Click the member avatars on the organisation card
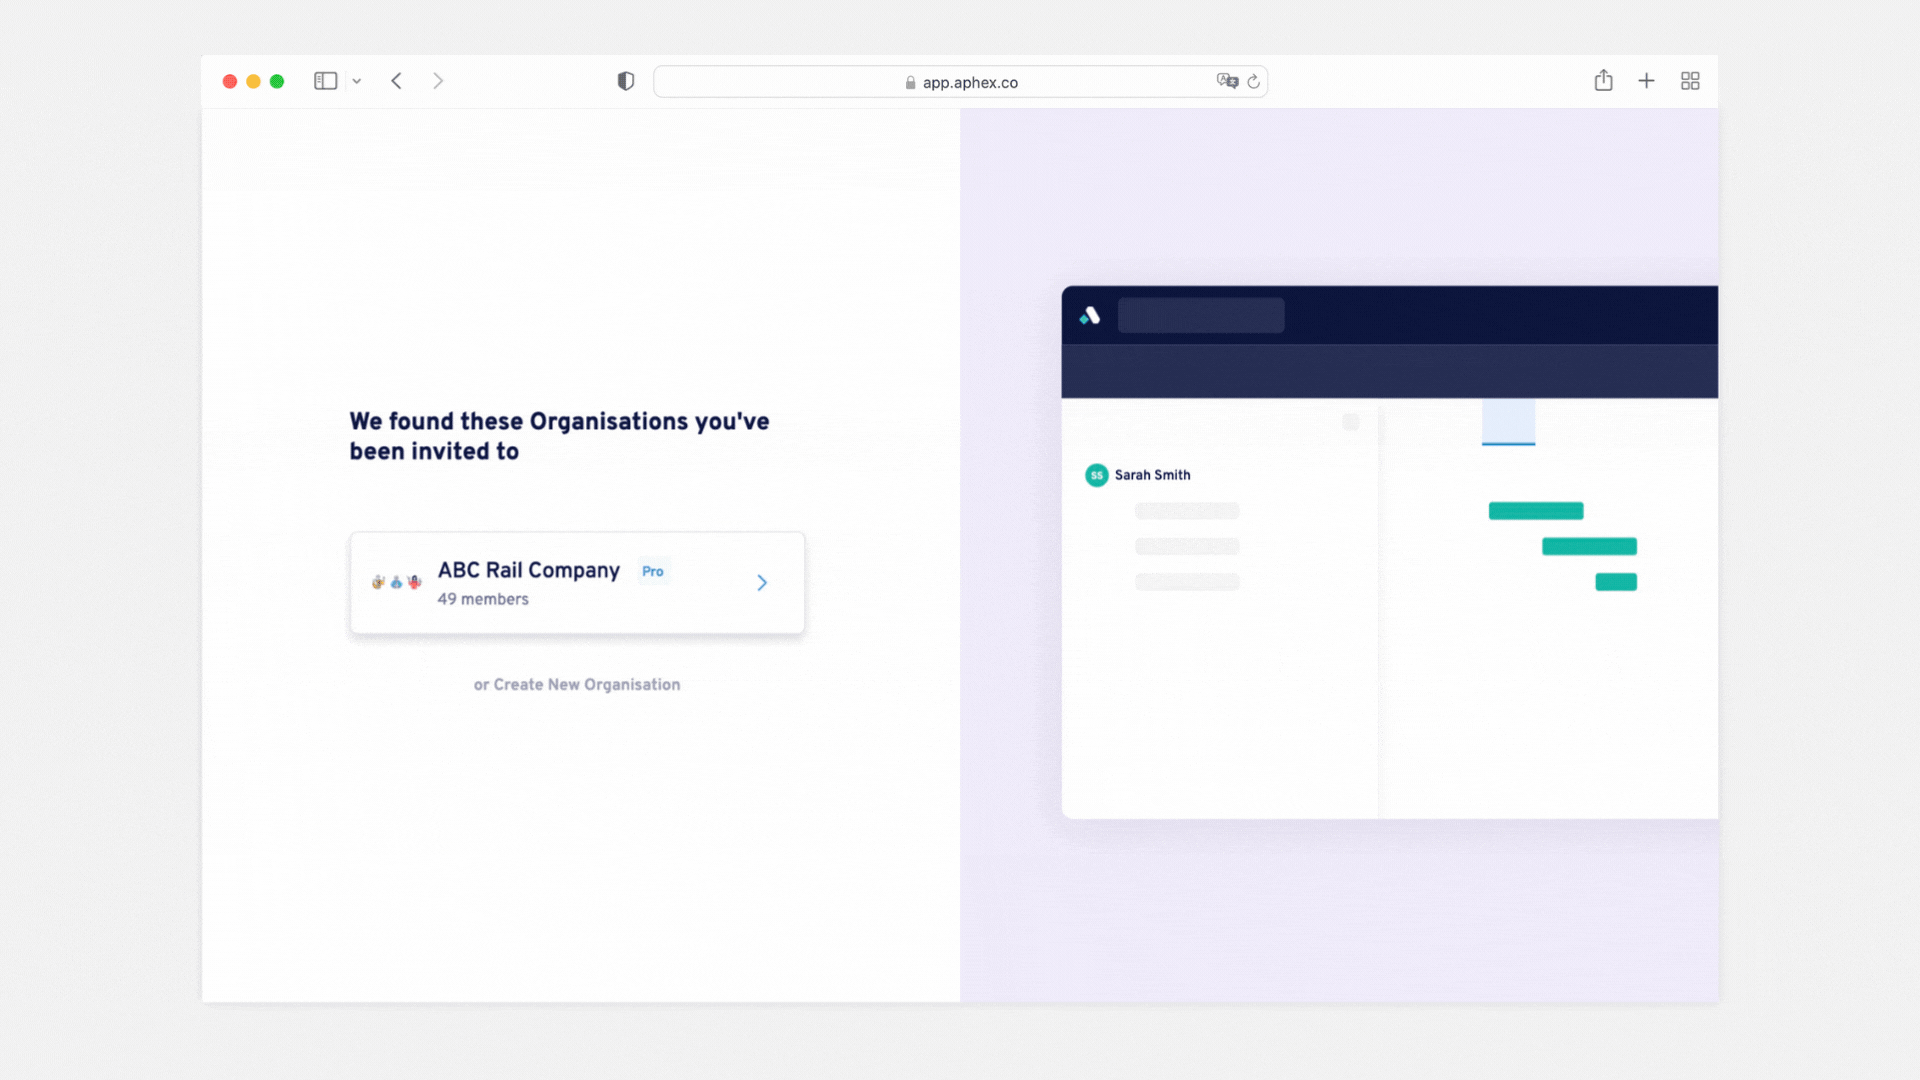Image resolution: width=1920 pixels, height=1080 pixels. (x=397, y=582)
